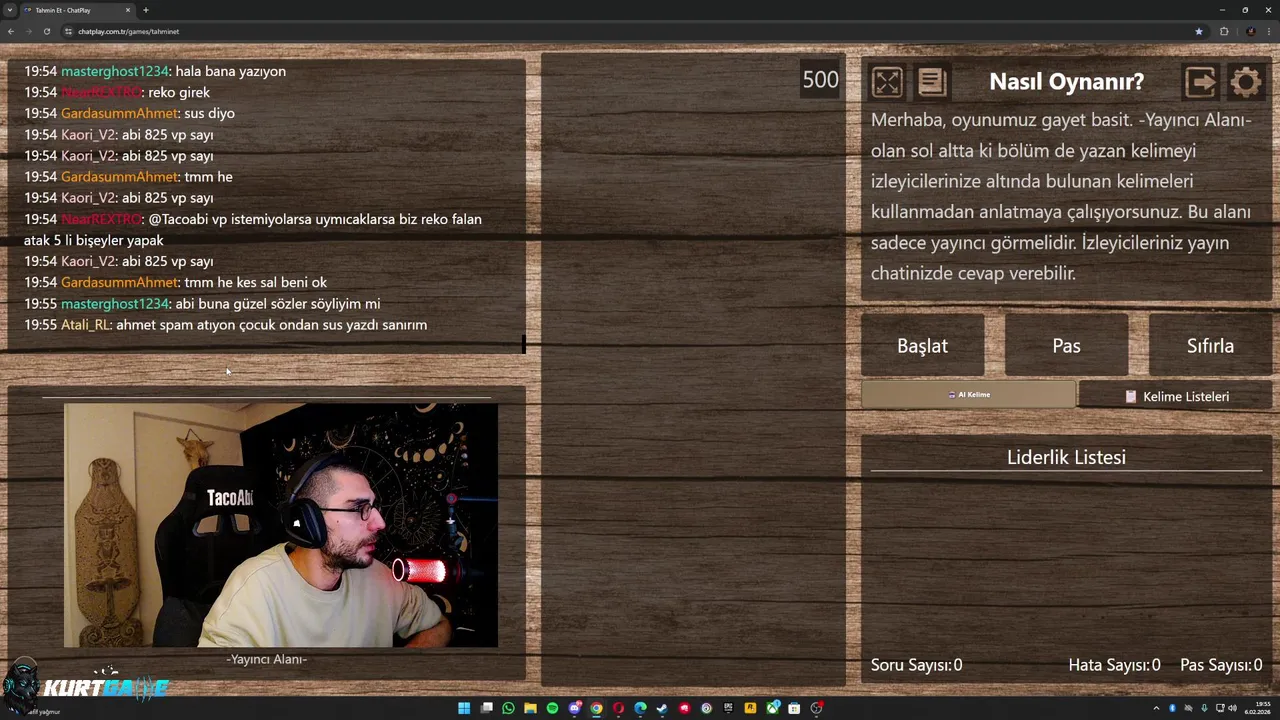The height and width of the screenshot is (720, 1280).
Task: Open the tab search dropdown arrow
Action: (10, 10)
